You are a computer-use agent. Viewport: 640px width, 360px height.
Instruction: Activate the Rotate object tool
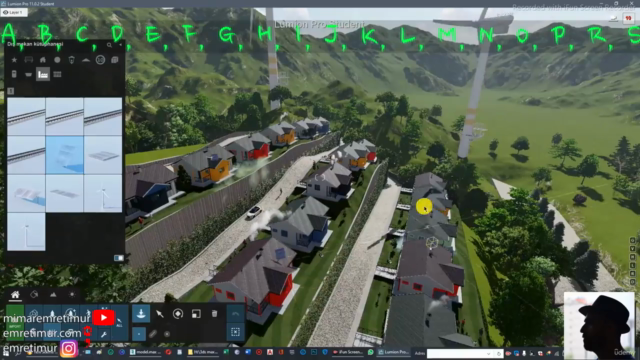(178, 314)
